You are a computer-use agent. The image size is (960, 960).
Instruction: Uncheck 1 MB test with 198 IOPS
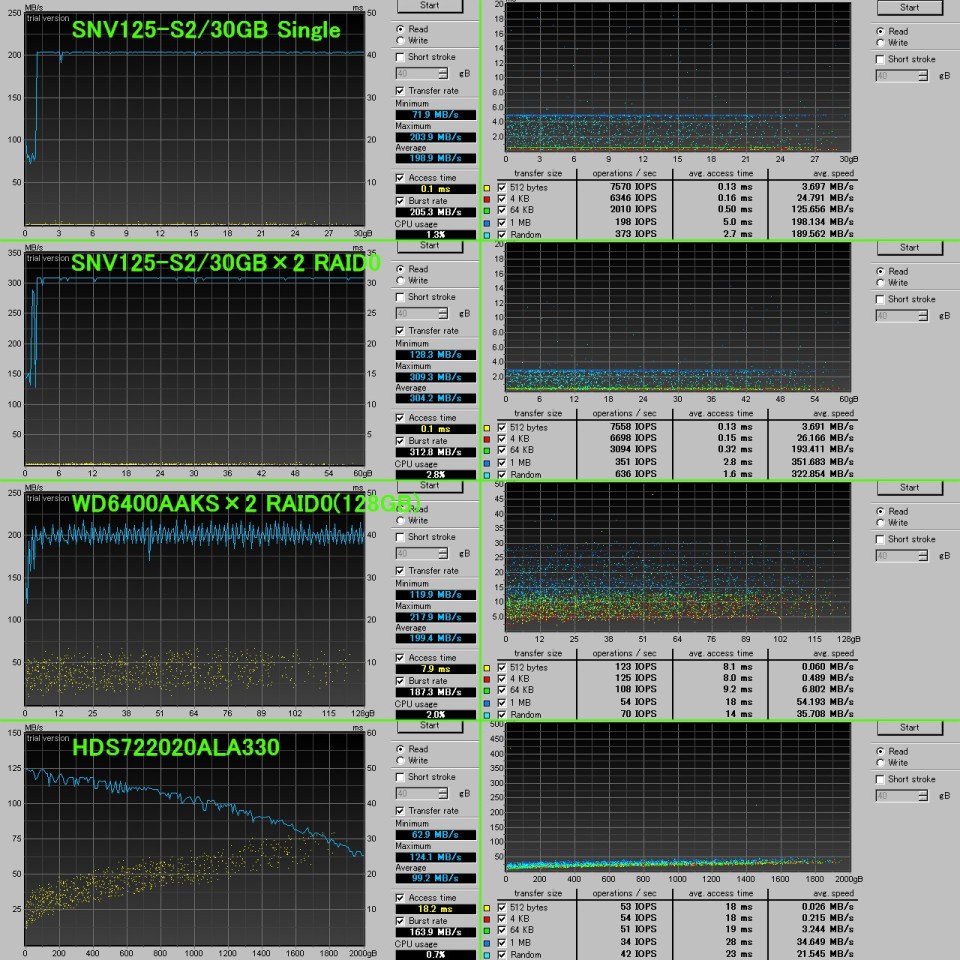point(502,223)
